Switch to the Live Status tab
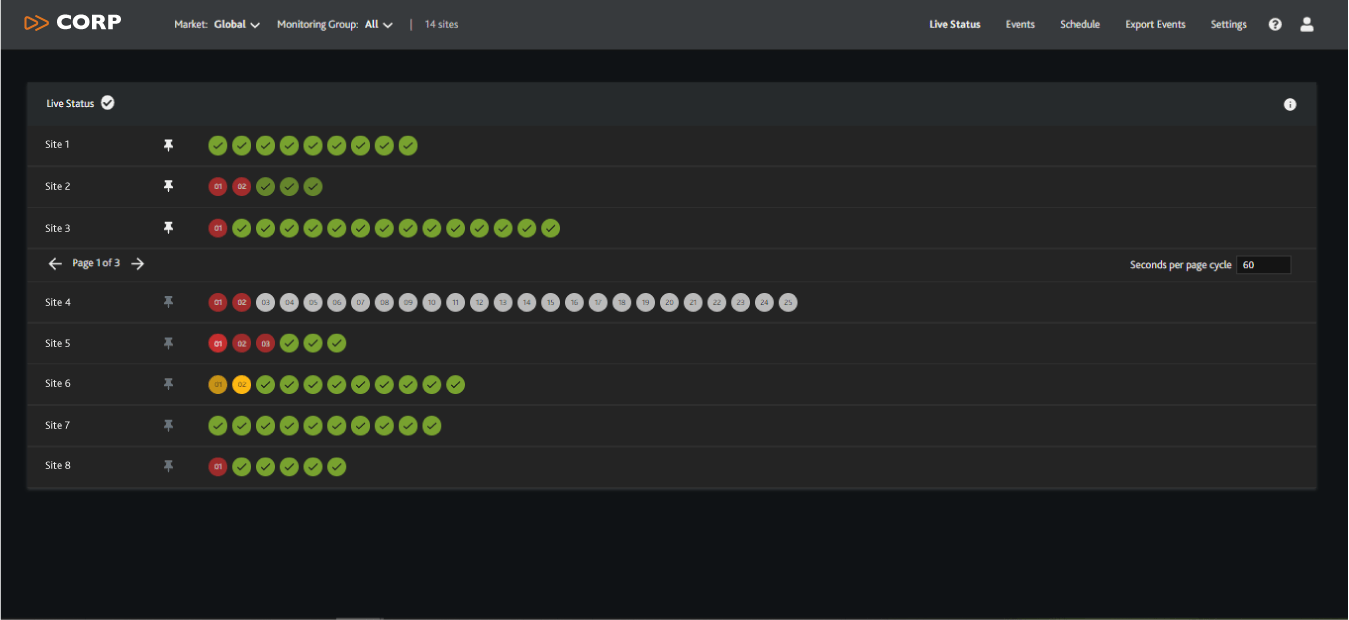Viewport: 1349px width, 620px height. click(x=955, y=24)
